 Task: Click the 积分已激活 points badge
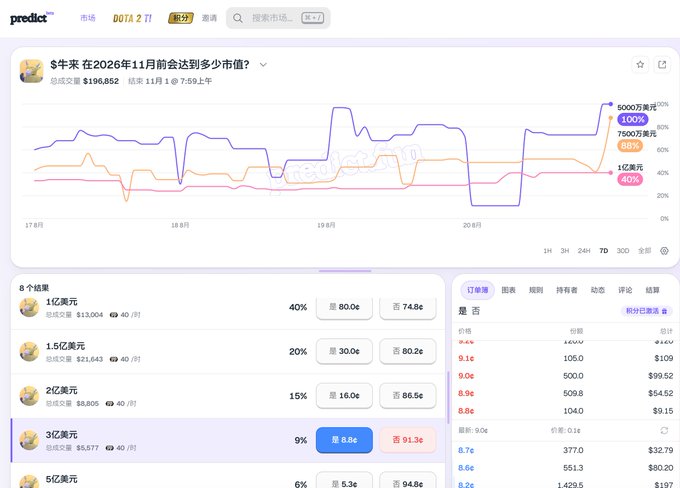point(647,311)
